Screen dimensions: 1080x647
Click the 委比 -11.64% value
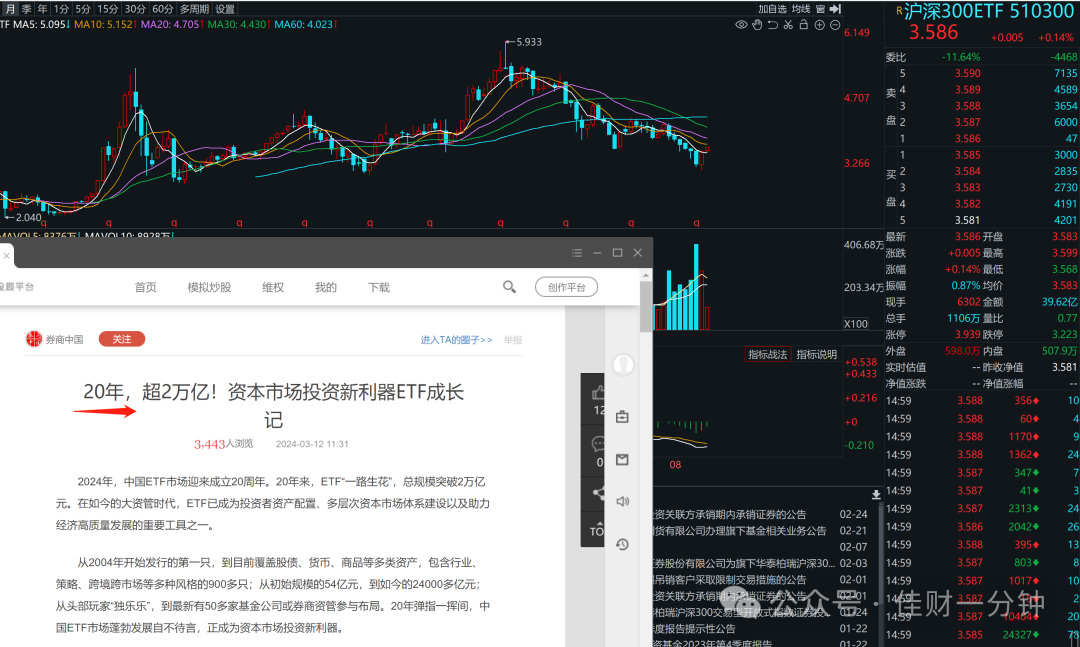[x=960, y=57]
